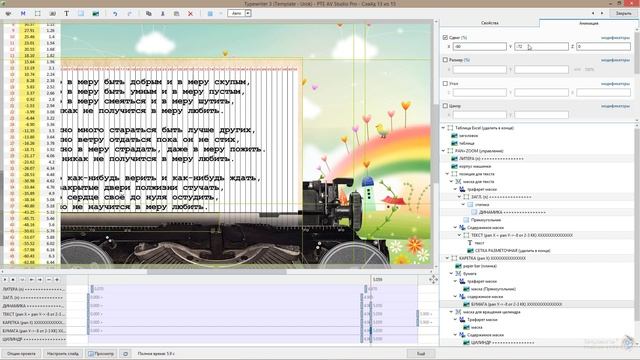The width and height of the screenshot is (640, 360).
Task: Click the four-arrow icon right of the timeline
Action: 433,279
